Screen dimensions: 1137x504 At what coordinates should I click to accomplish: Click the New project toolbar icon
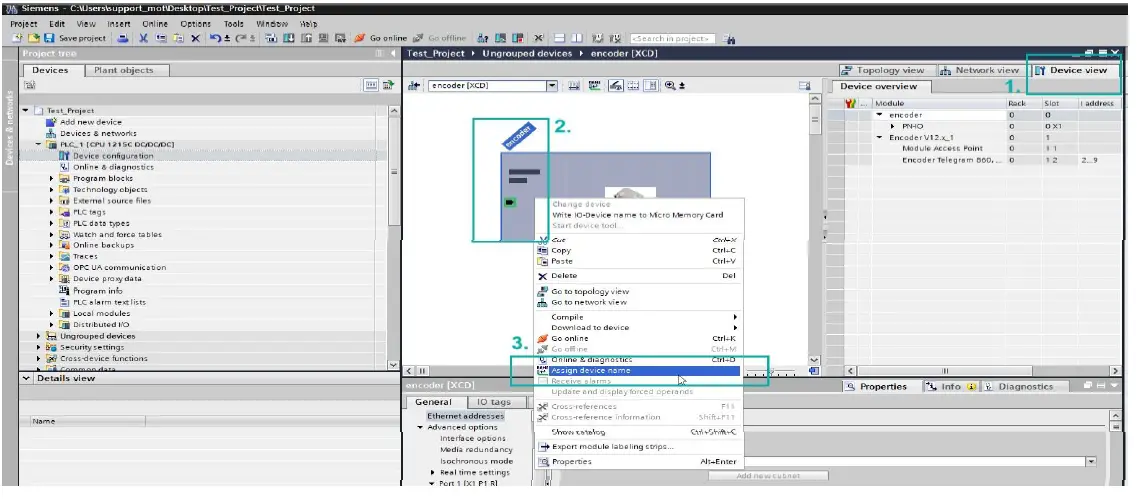pos(18,38)
